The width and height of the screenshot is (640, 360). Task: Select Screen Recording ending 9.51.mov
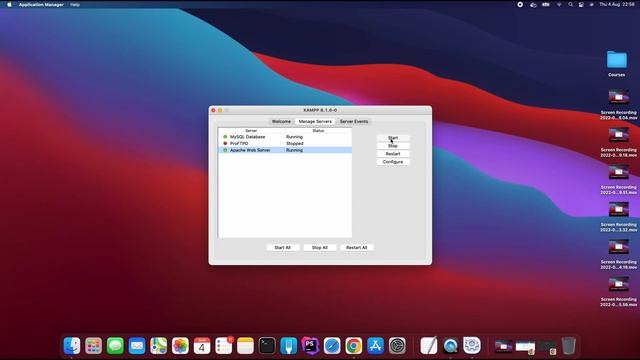tap(618, 180)
